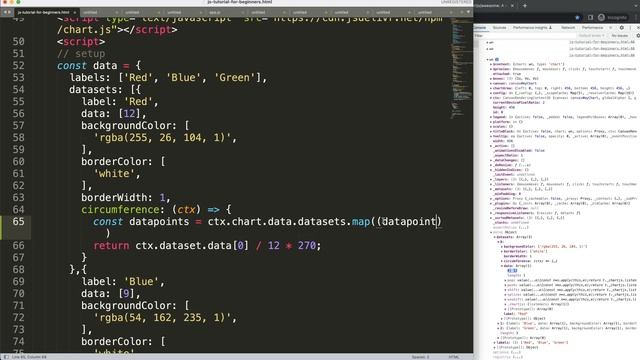
Task: Click line number 65 in the gutter
Action: coord(18,222)
